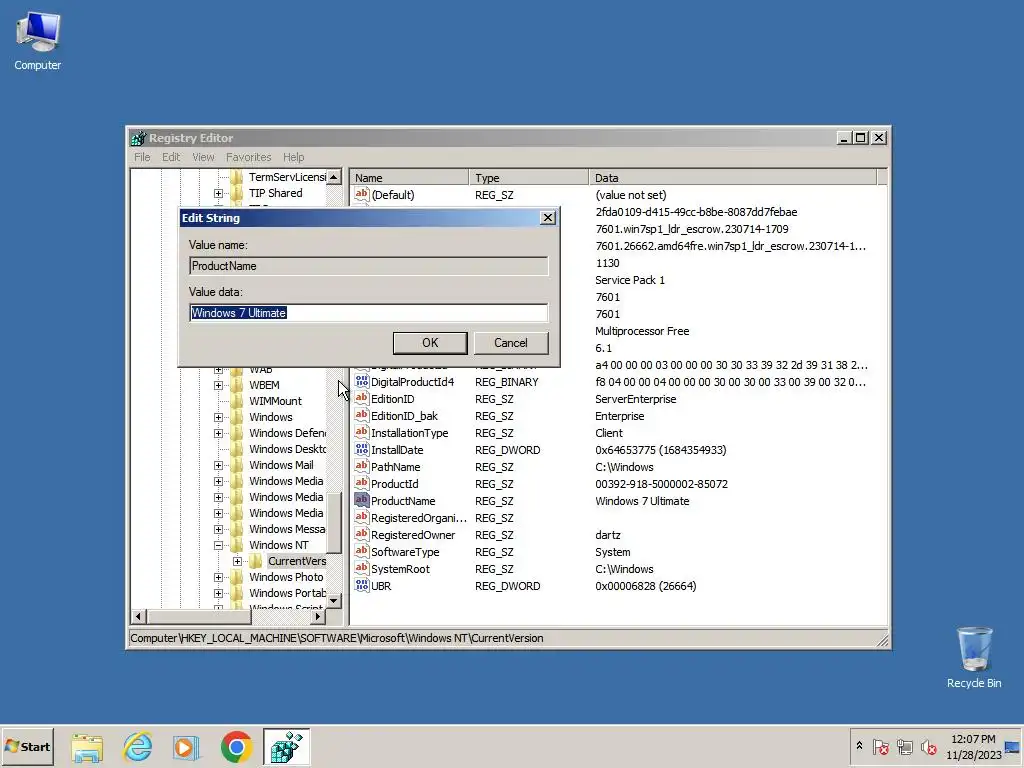Click OK in Edit String dialog

(430, 343)
